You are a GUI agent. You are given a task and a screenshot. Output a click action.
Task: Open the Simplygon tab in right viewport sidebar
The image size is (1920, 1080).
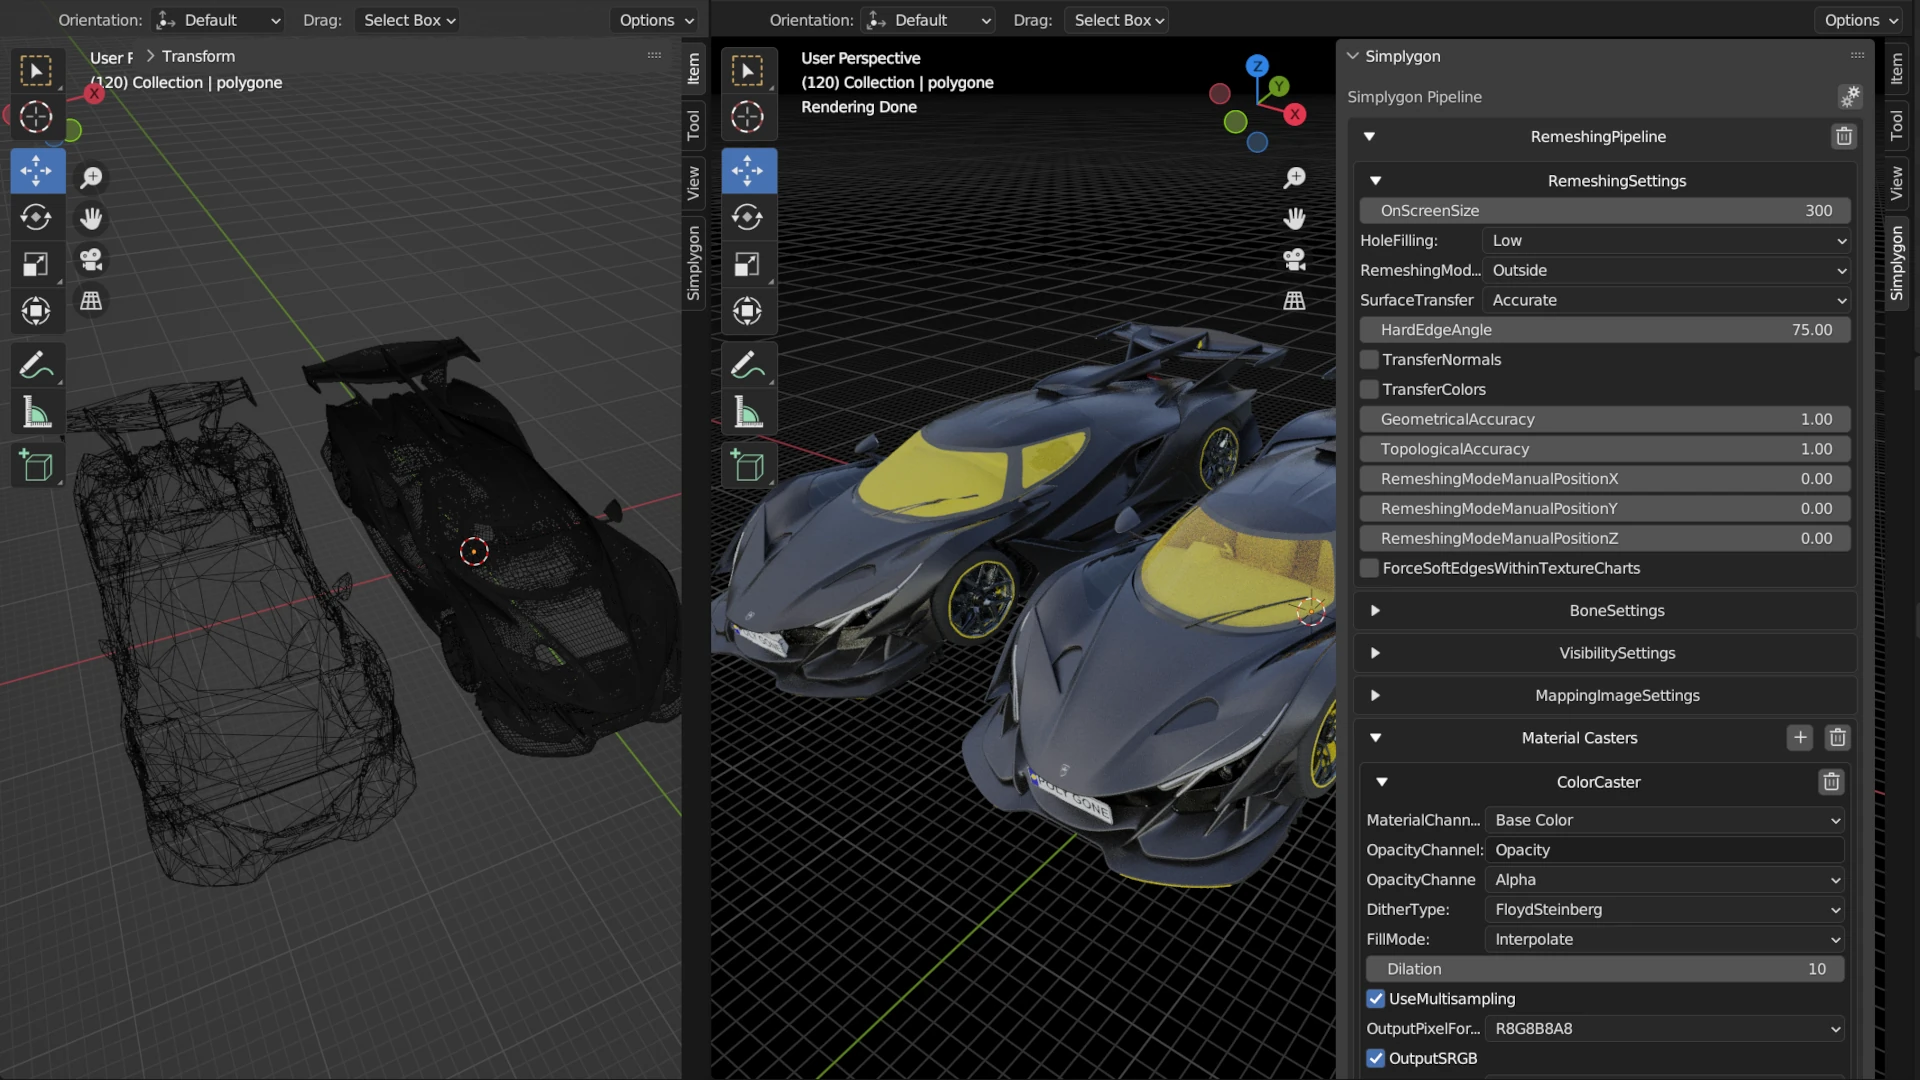click(1897, 263)
